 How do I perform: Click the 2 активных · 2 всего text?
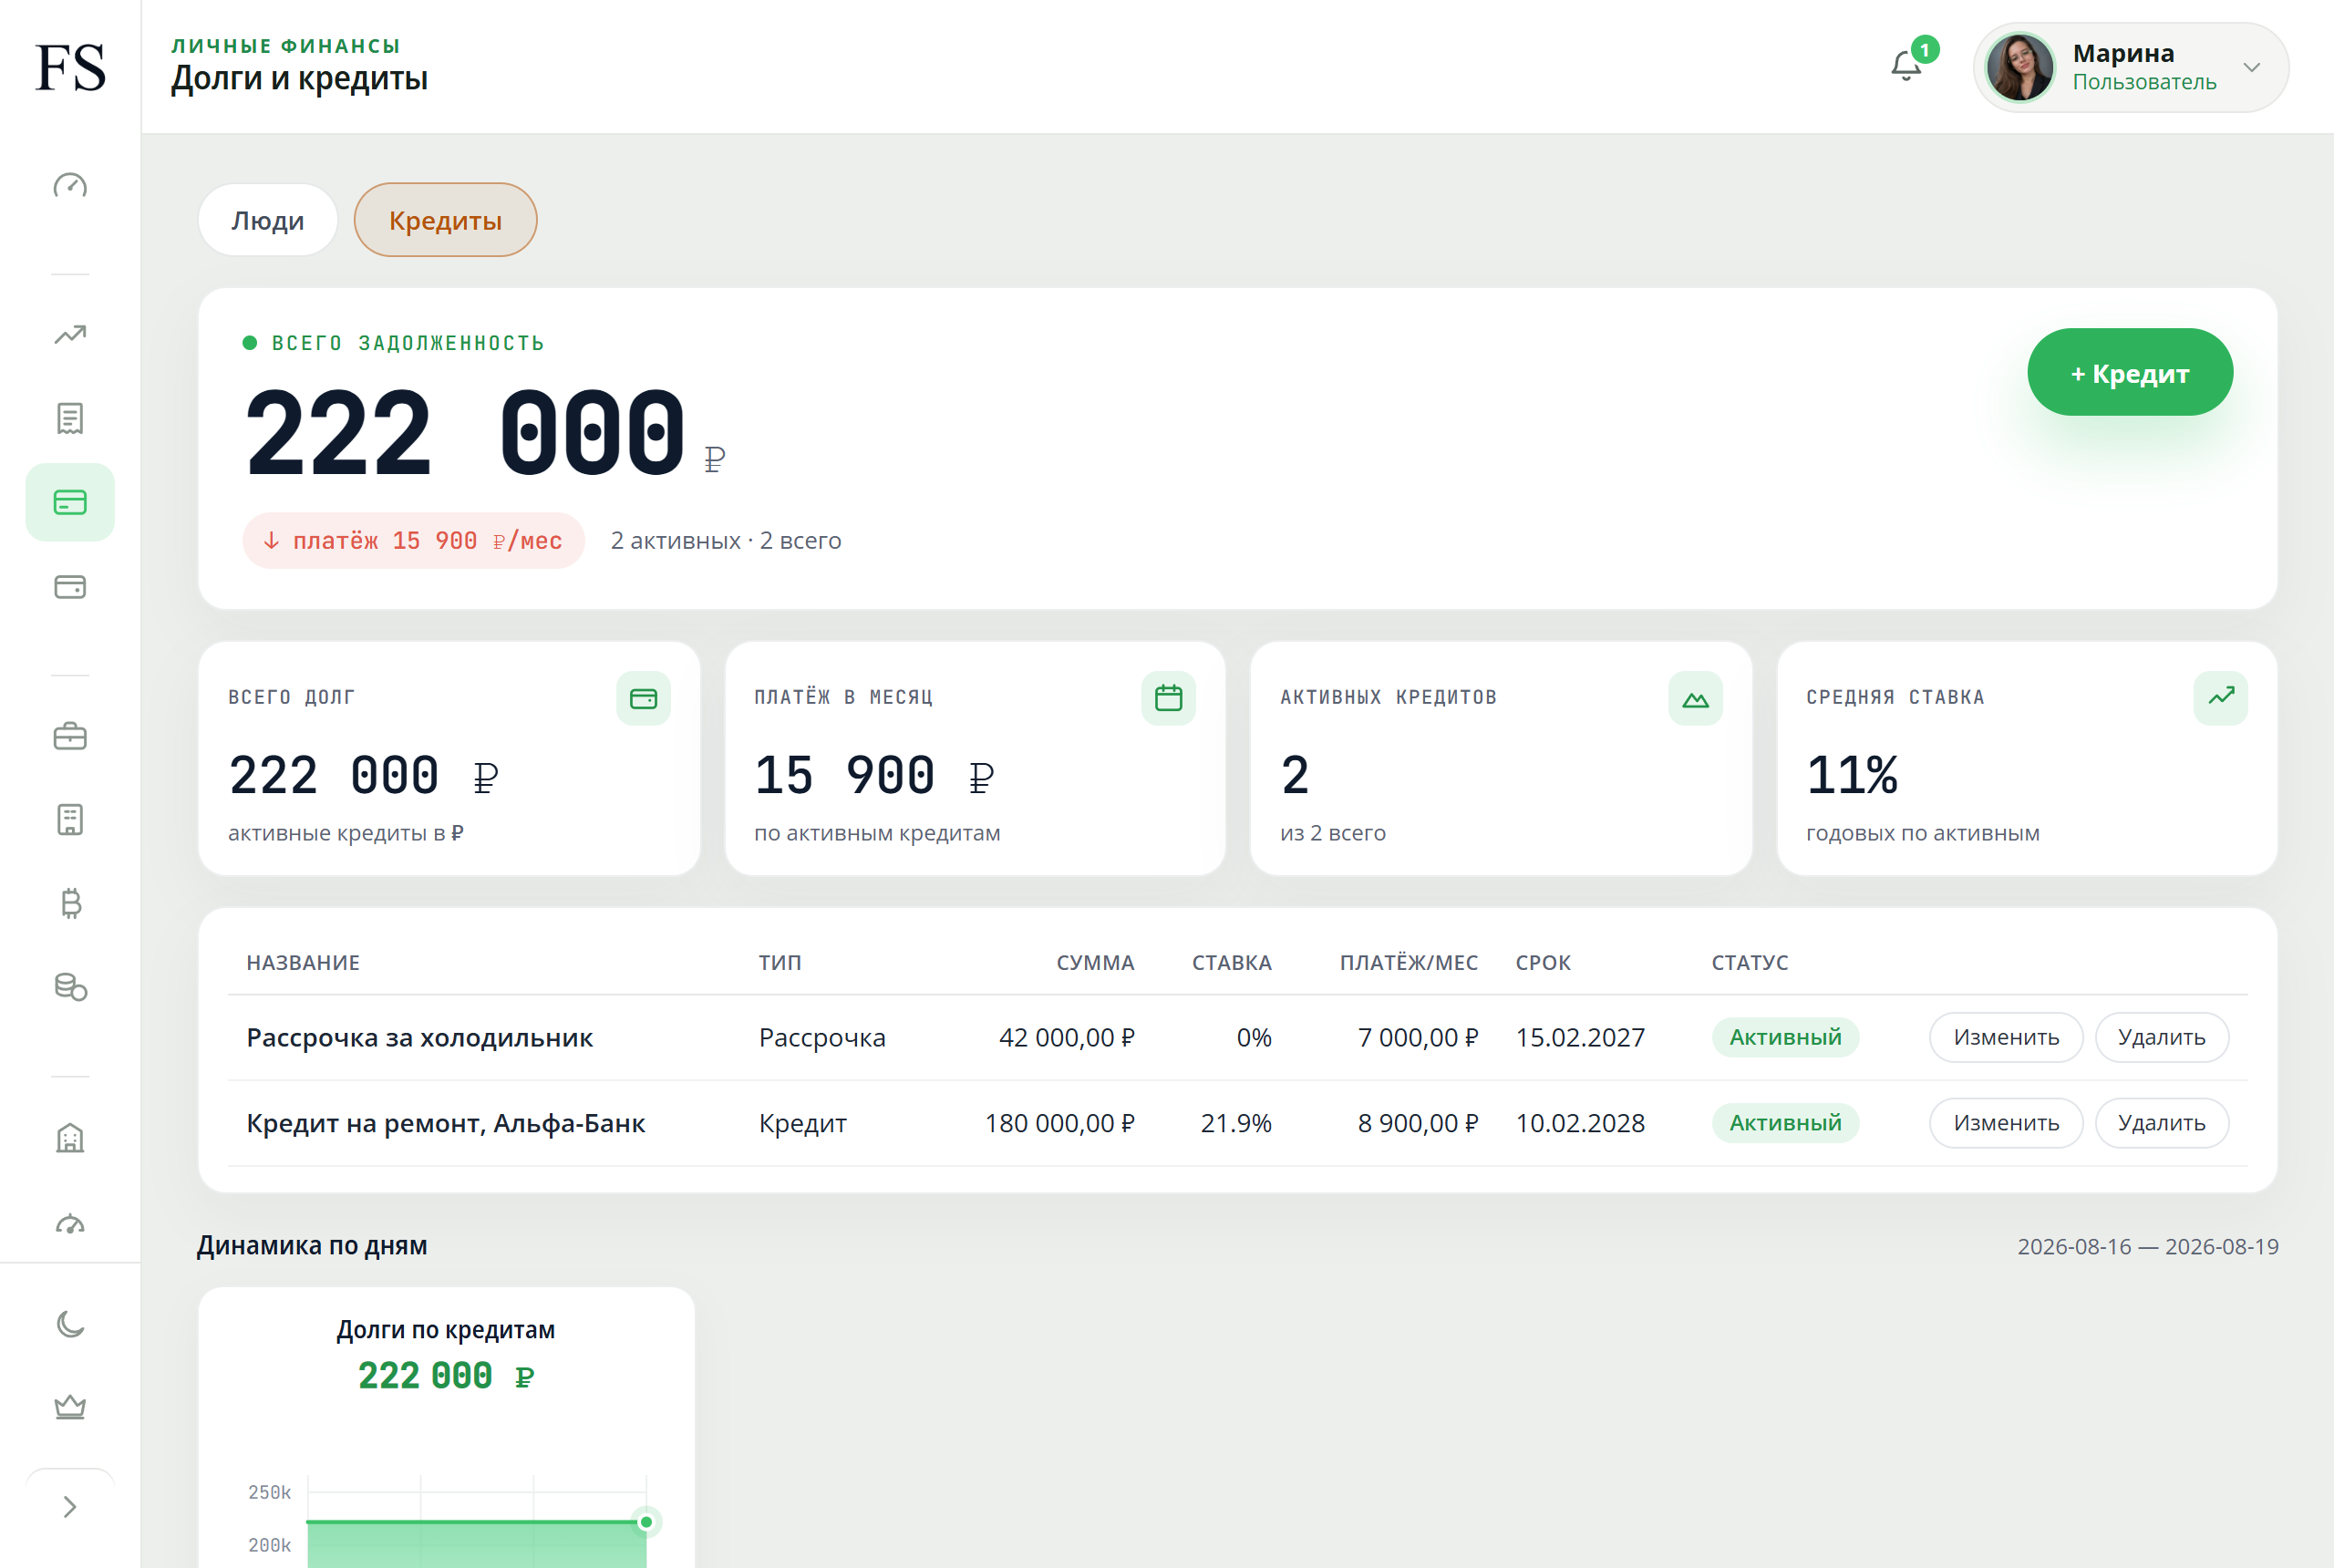726,541
